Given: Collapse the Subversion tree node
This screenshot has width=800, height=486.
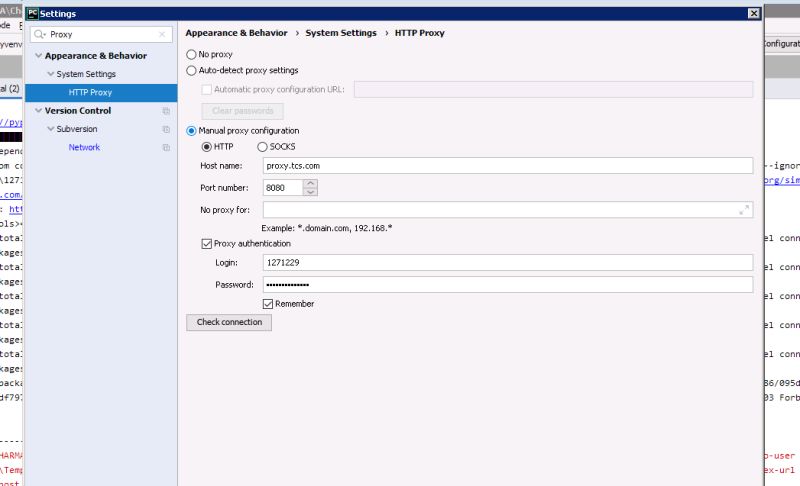Looking at the screenshot, I should 51,129.
